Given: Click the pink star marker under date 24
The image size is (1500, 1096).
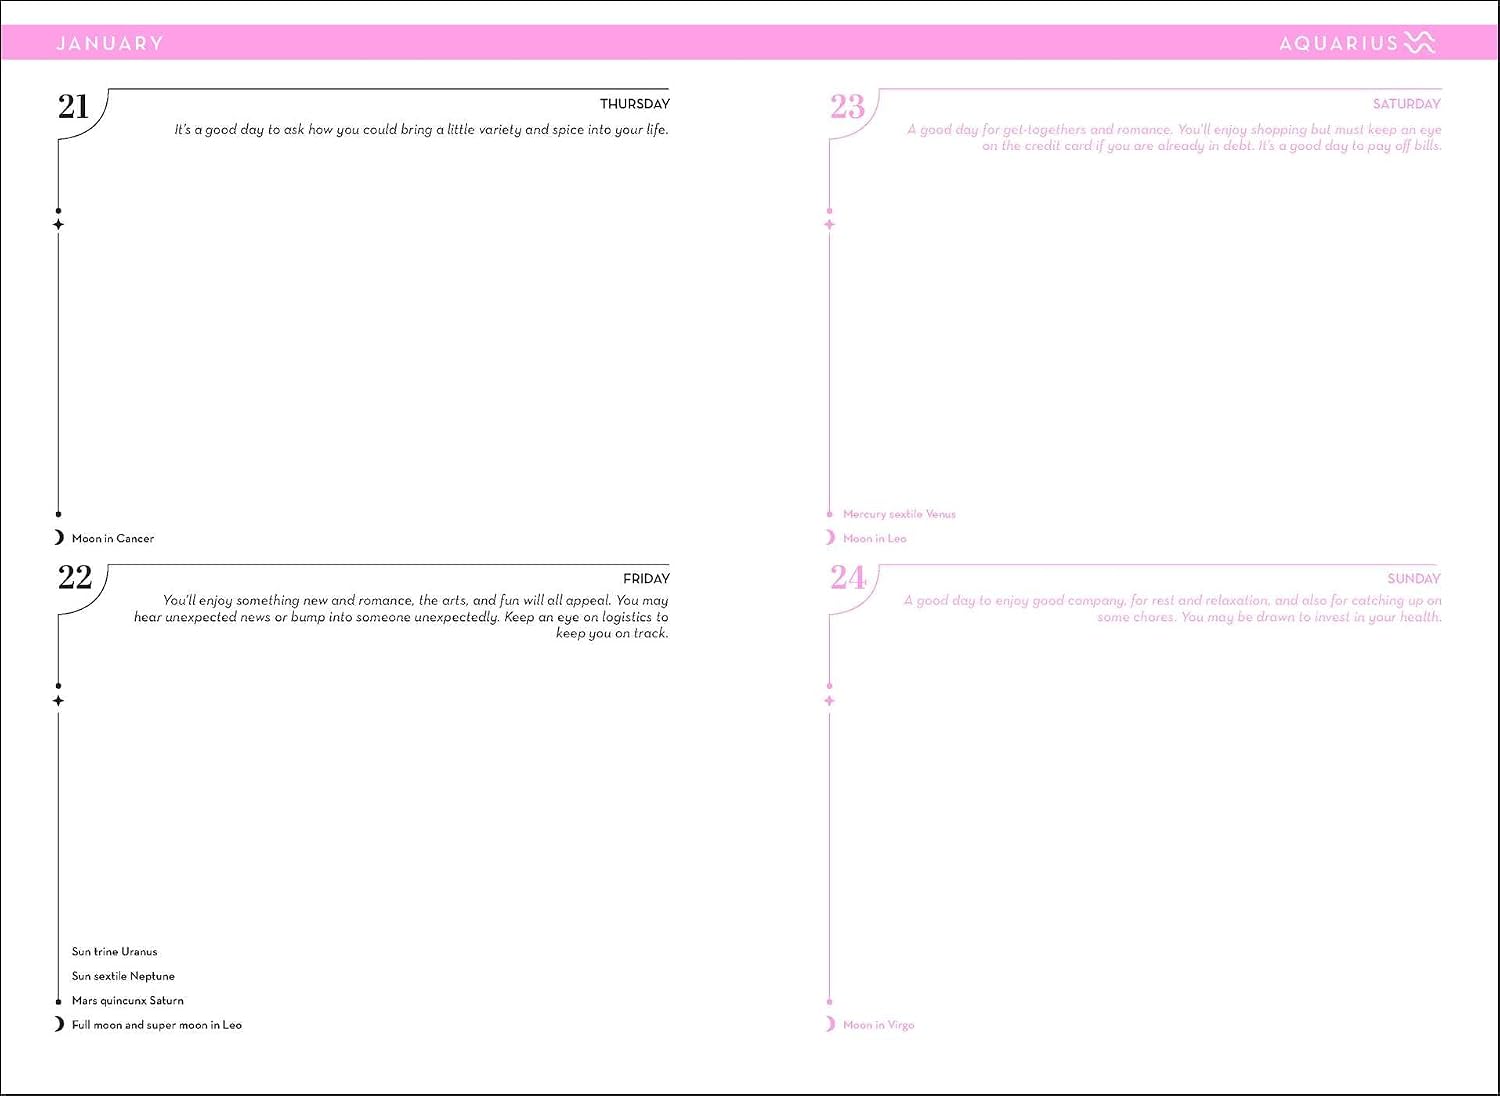Looking at the screenshot, I should [829, 700].
